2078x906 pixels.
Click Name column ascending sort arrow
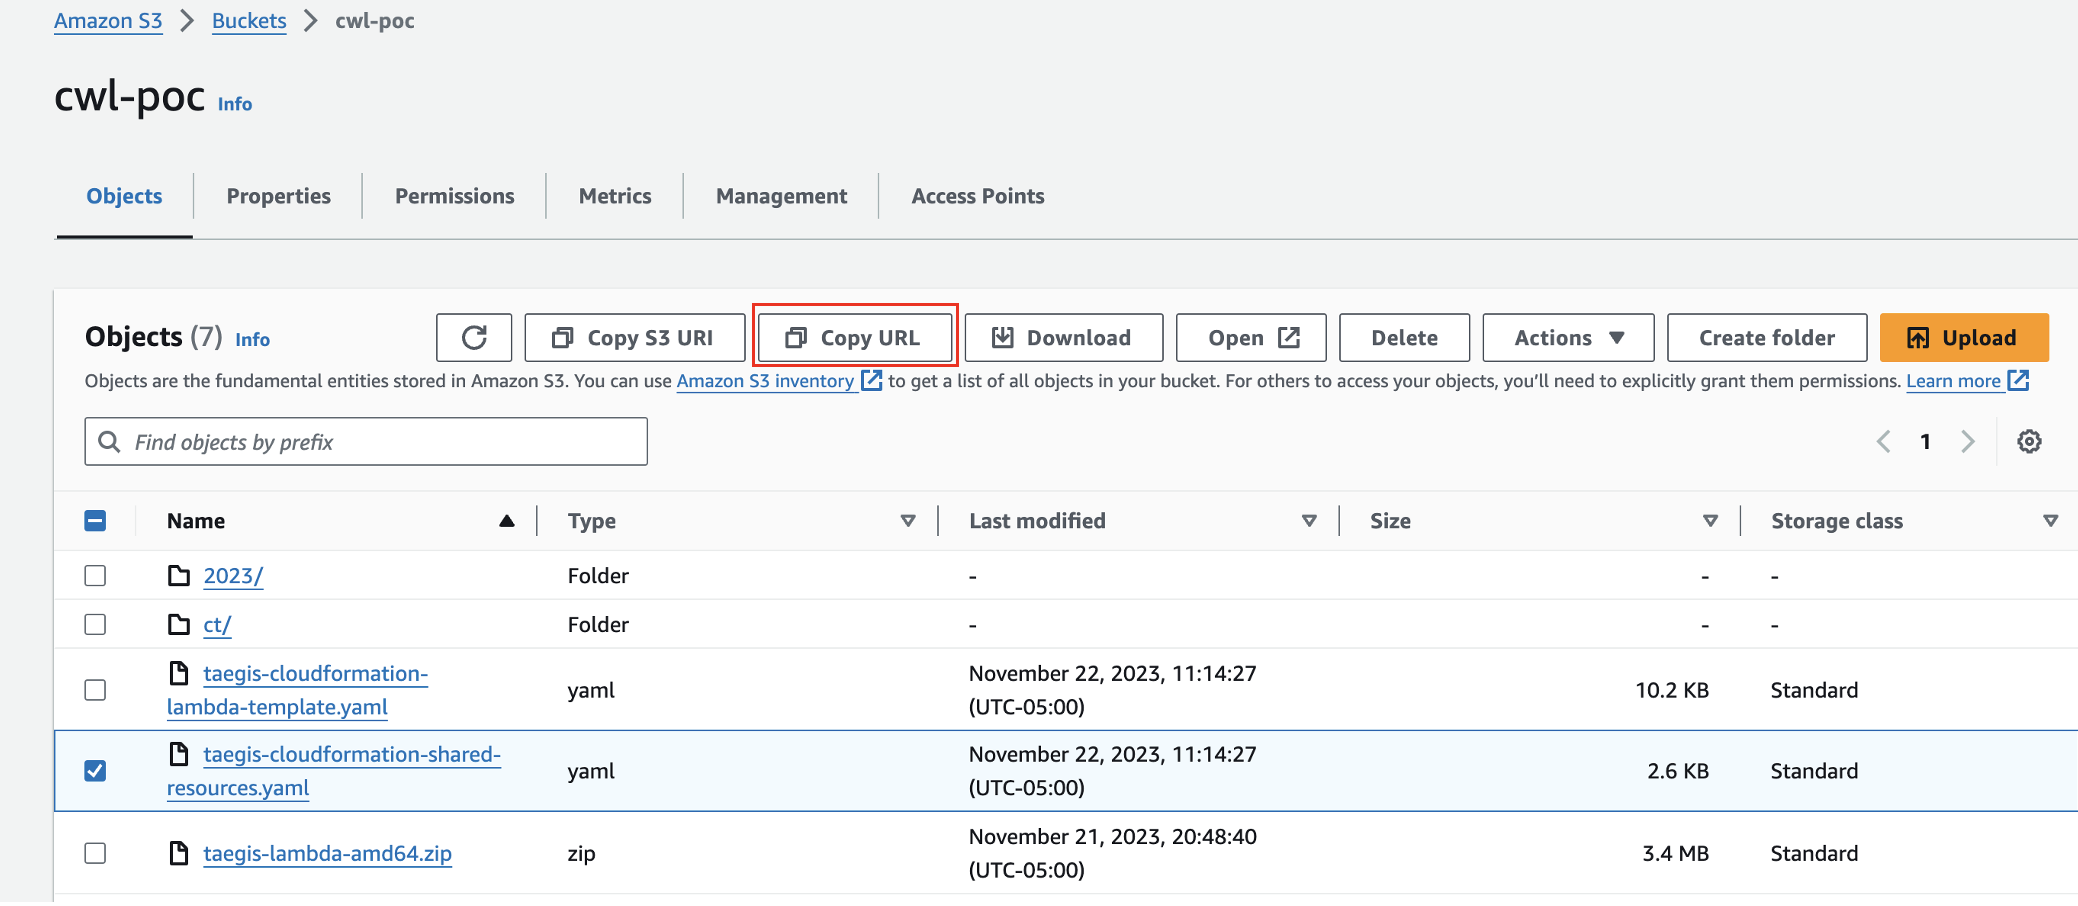click(507, 521)
